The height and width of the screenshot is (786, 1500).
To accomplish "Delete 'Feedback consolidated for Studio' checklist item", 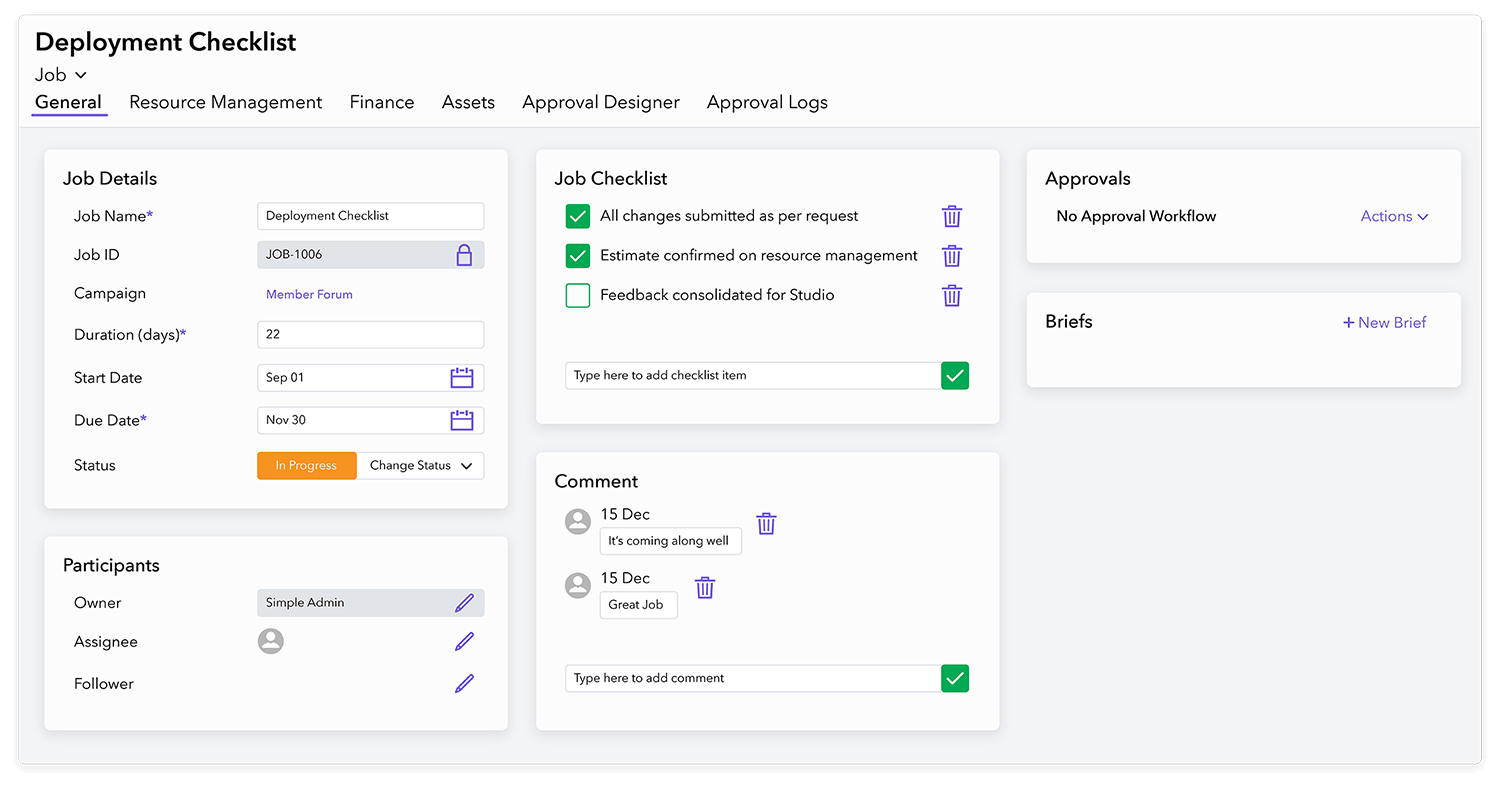I will (x=952, y=295).
